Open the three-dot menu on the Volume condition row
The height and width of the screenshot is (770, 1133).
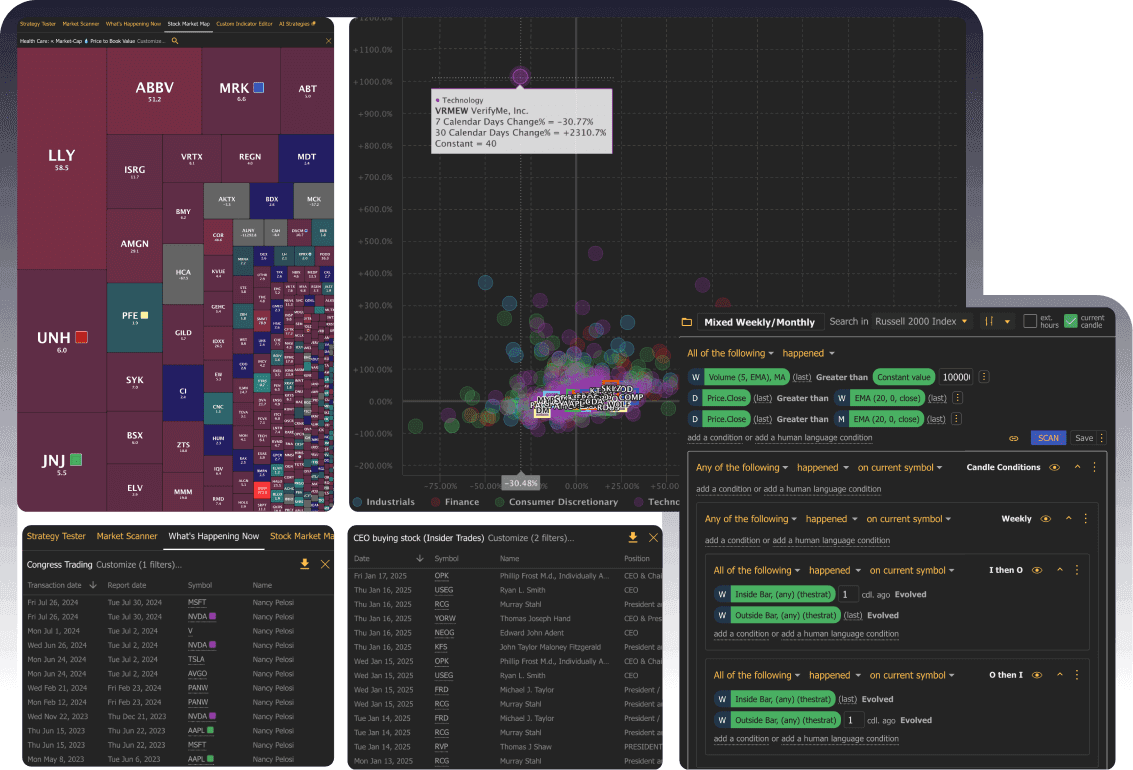(x=982, y=377)
